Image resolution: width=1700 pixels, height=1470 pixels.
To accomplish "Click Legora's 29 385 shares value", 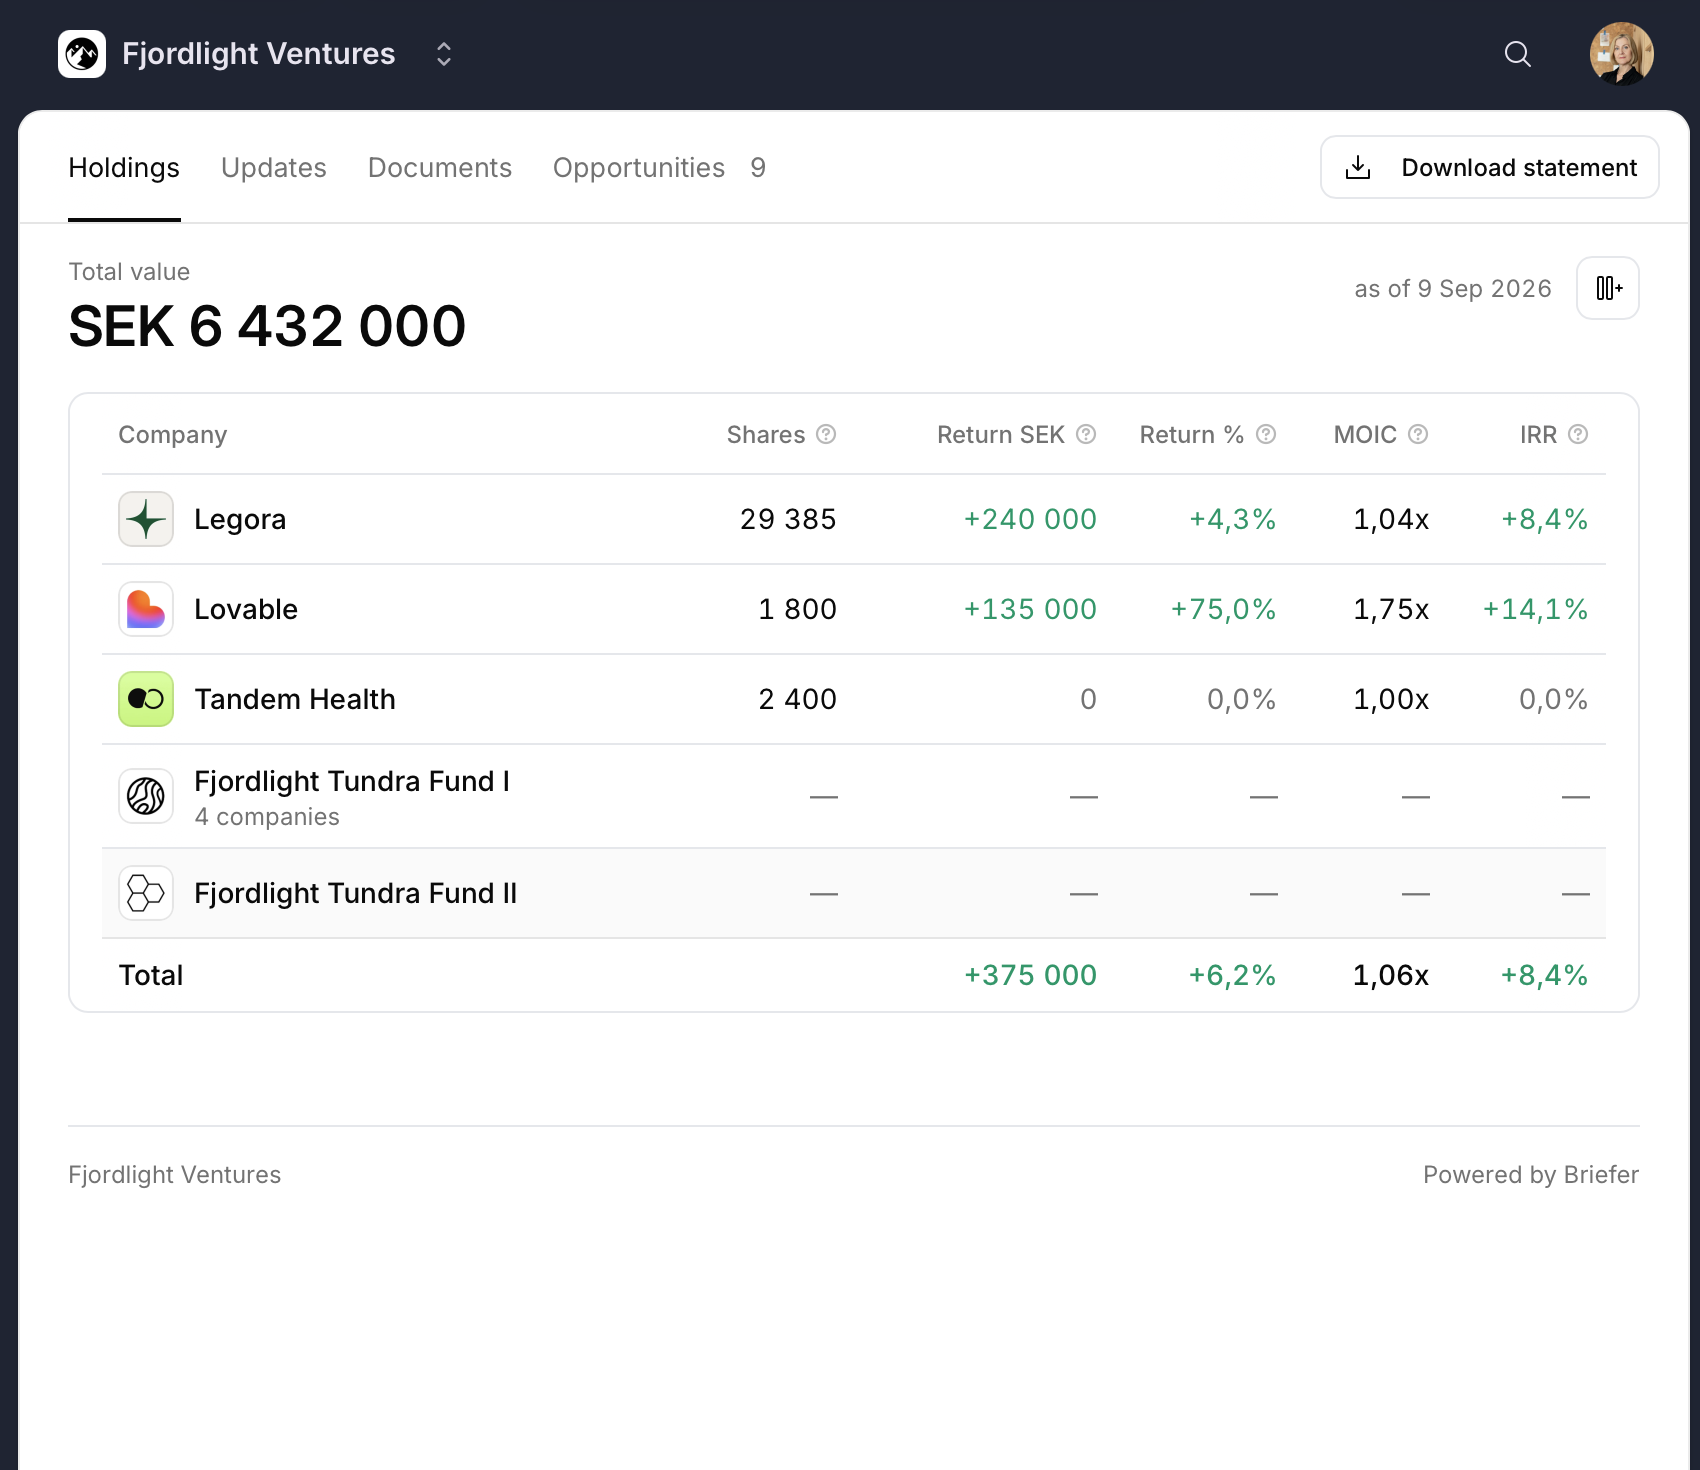I will (788, 519).
